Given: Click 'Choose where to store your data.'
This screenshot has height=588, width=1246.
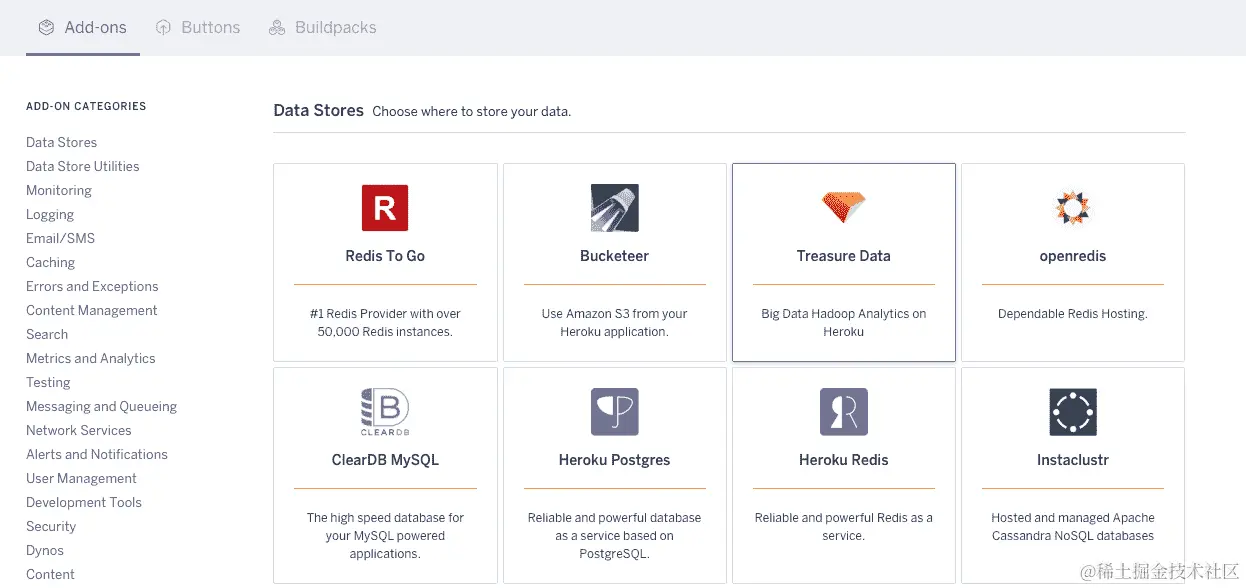Looking at the screenshot, I should coord(472,112).
